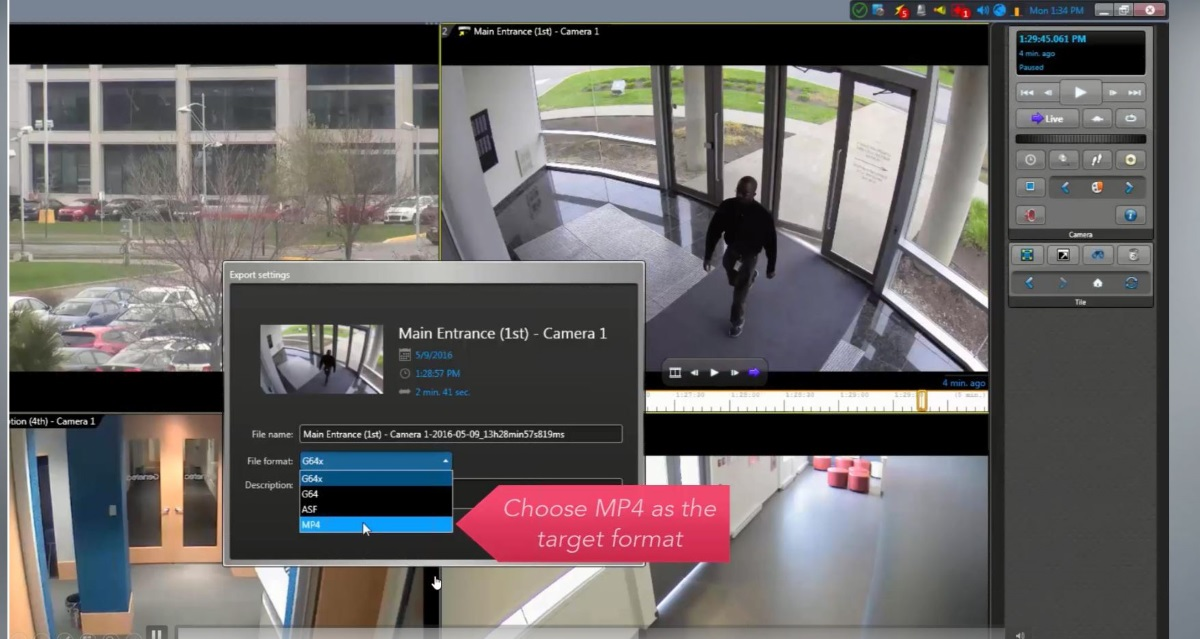Expand the playback speed options on camera toolbar

1098,159
